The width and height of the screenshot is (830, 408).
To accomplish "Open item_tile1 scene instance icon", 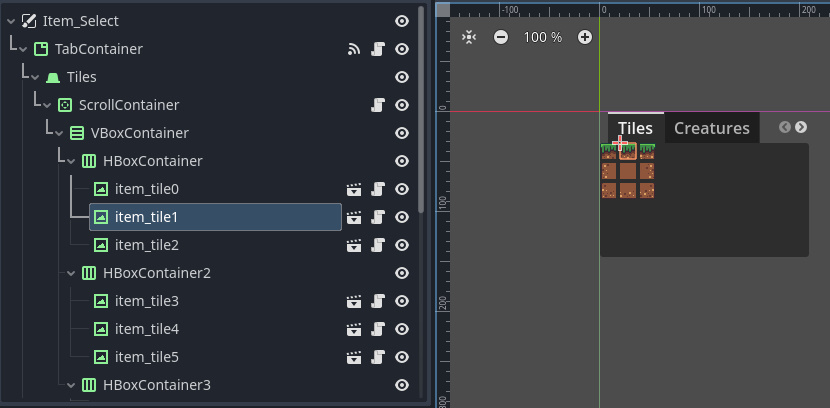I will [354, 217].
